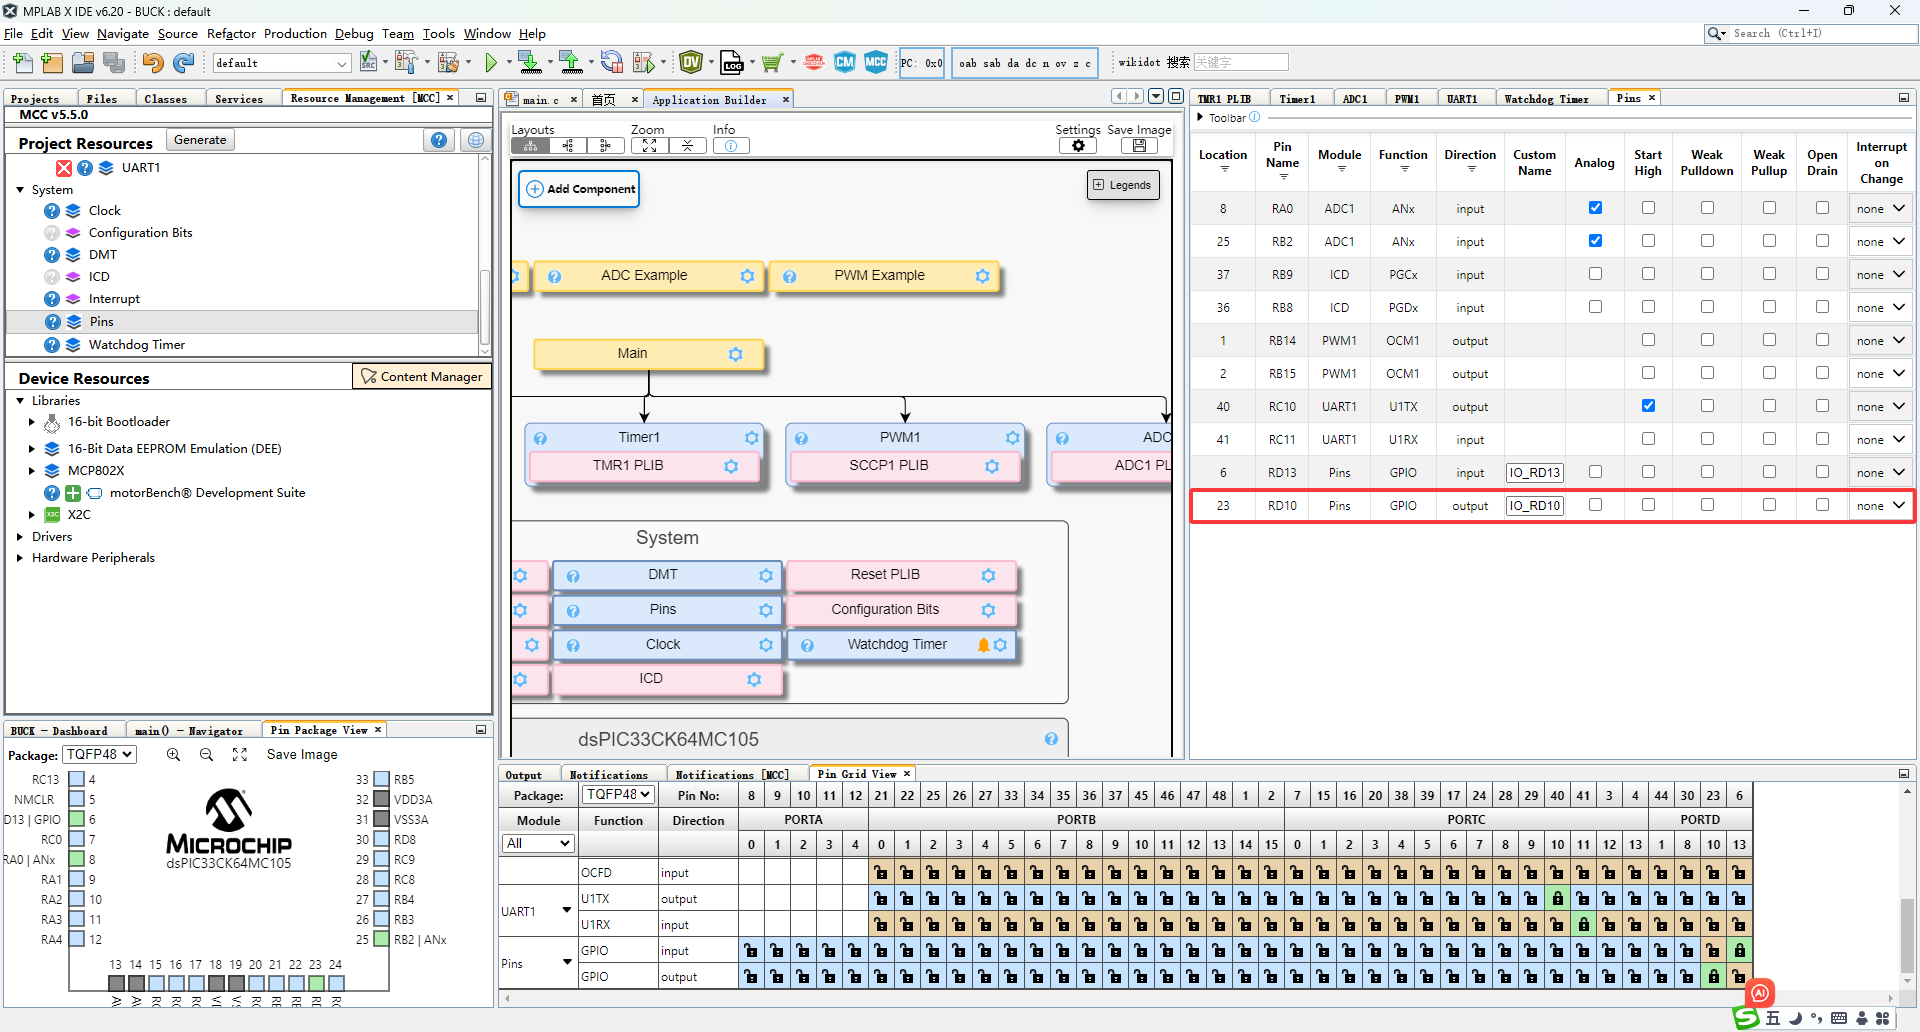Switch to the Watchdog Timer tab
The width and height of the screenshot is (1920, 1032).
click(x=1546, y=99)
